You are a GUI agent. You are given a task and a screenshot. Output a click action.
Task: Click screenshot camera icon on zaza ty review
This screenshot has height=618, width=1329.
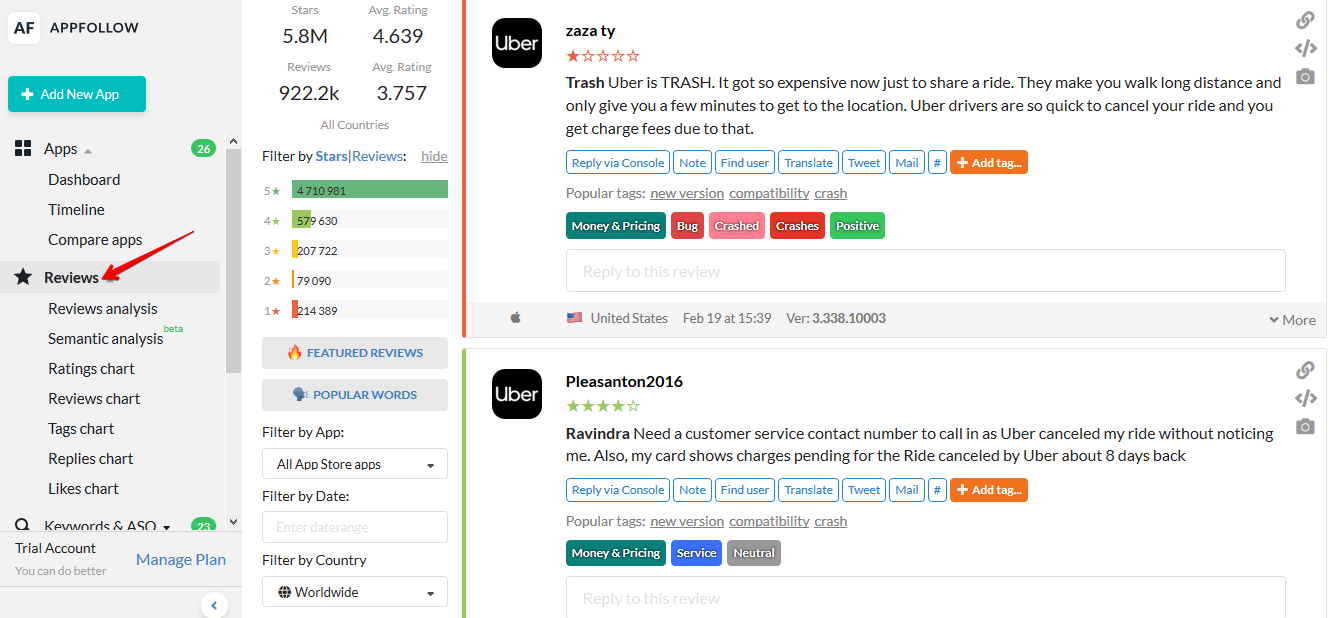(1305, 76)
